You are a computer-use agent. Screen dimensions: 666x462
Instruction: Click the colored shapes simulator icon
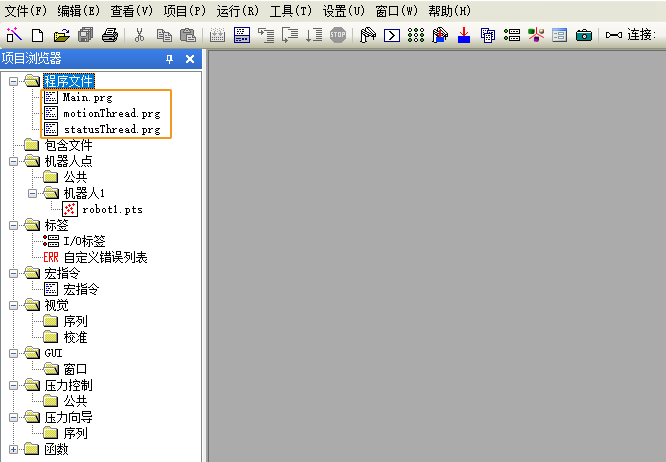tap(536, 35)
